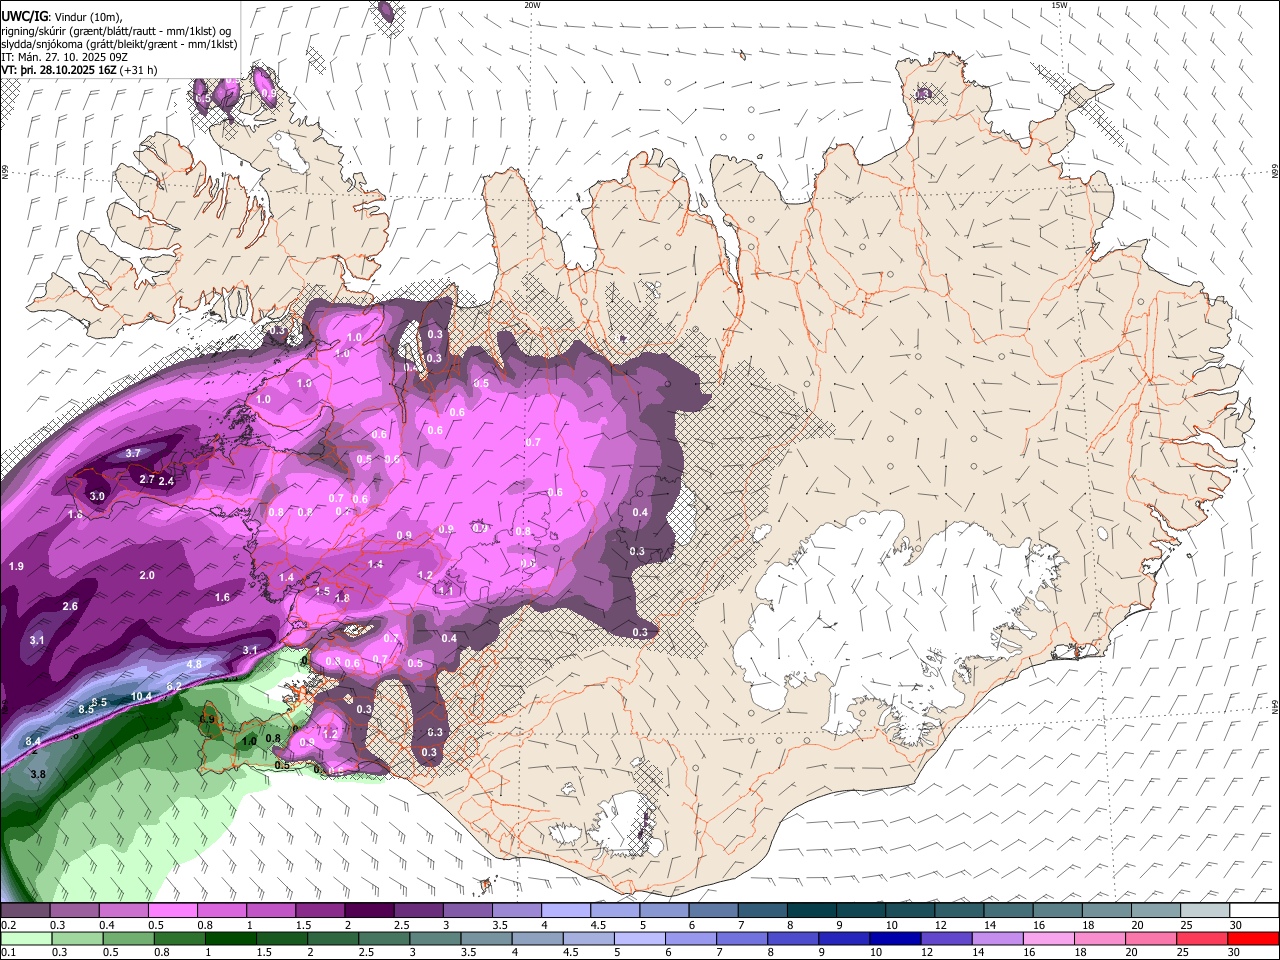
Task: Click the '15W' longitude label
Action: tap(1059, 5)
